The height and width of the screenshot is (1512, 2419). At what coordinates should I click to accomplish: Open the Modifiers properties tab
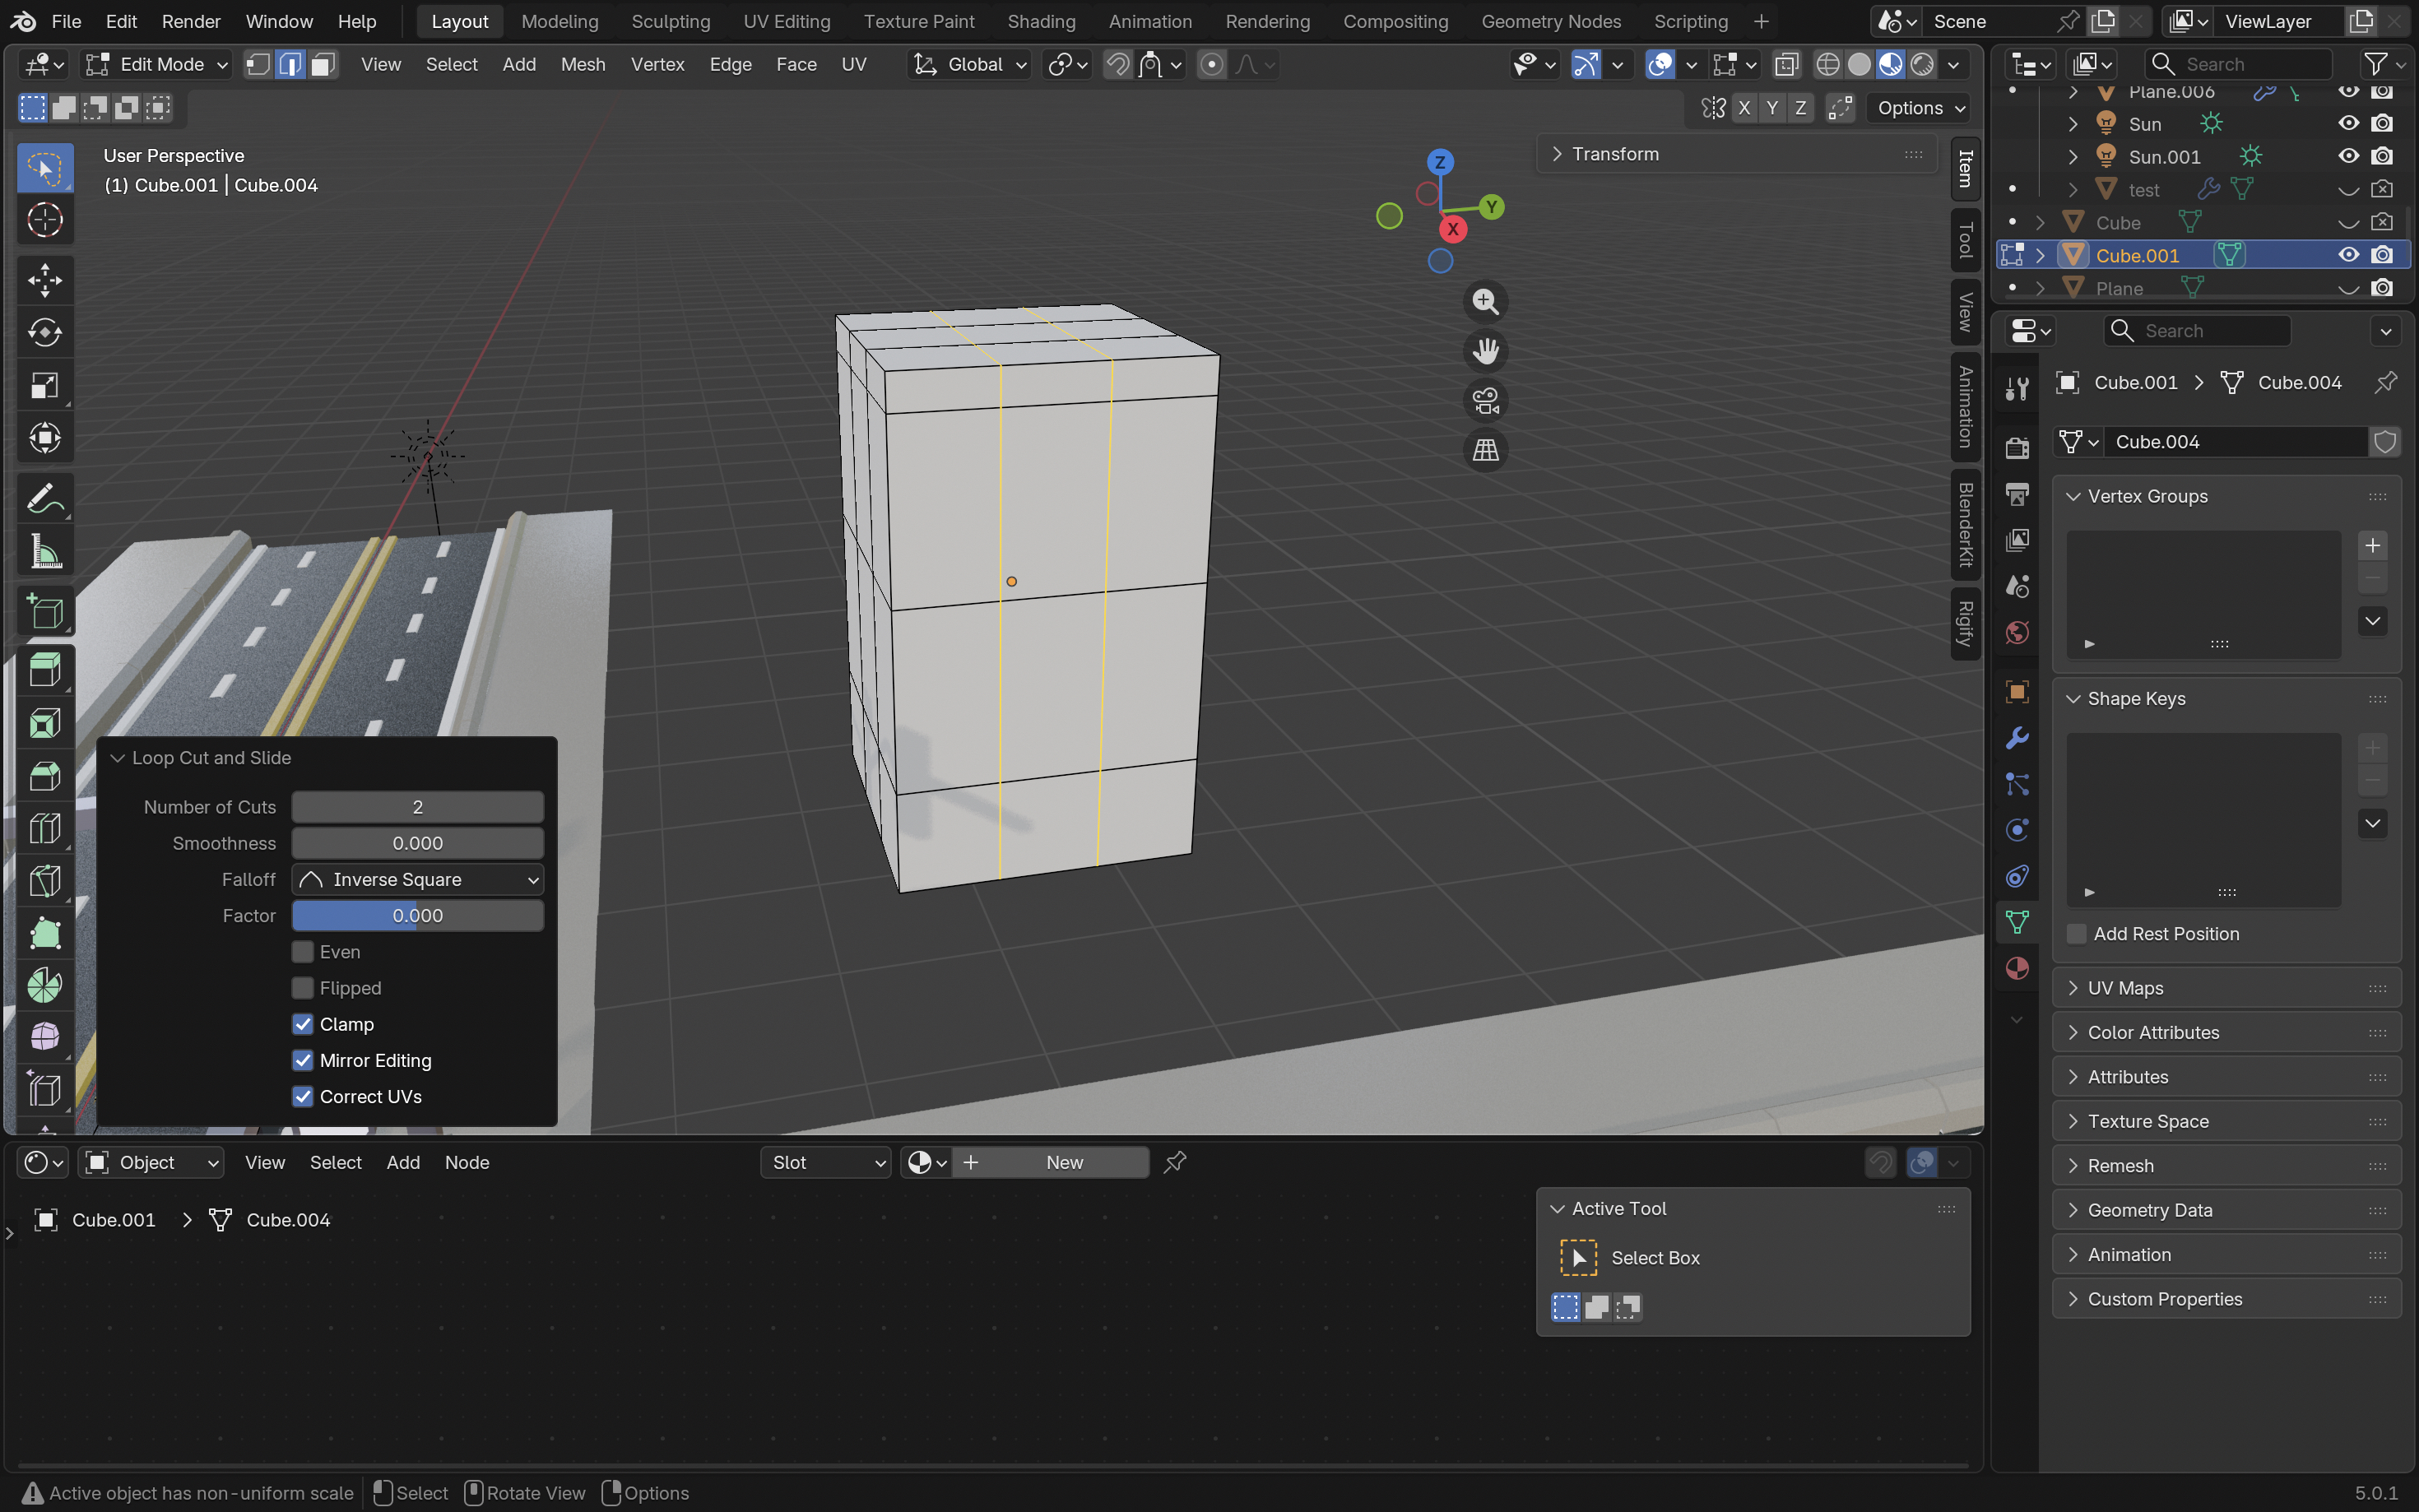(x=2017, y=738)
